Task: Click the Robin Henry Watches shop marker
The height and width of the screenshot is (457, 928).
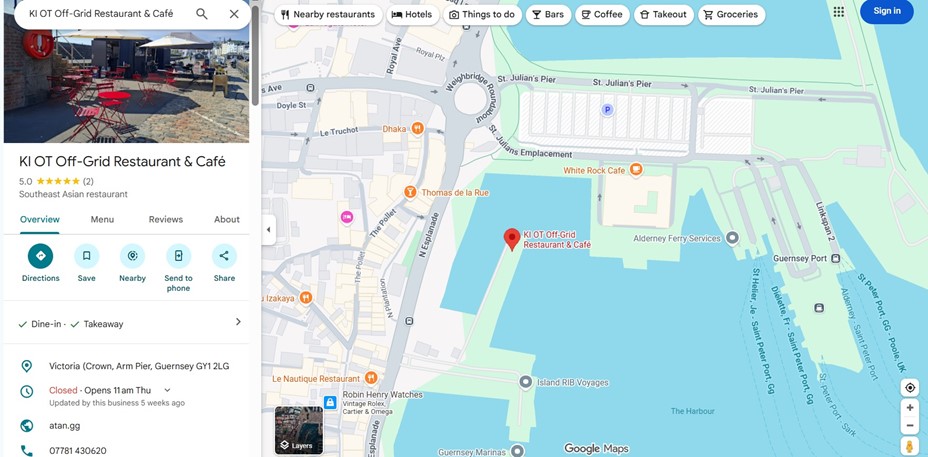Action: [x=330, y=403]
